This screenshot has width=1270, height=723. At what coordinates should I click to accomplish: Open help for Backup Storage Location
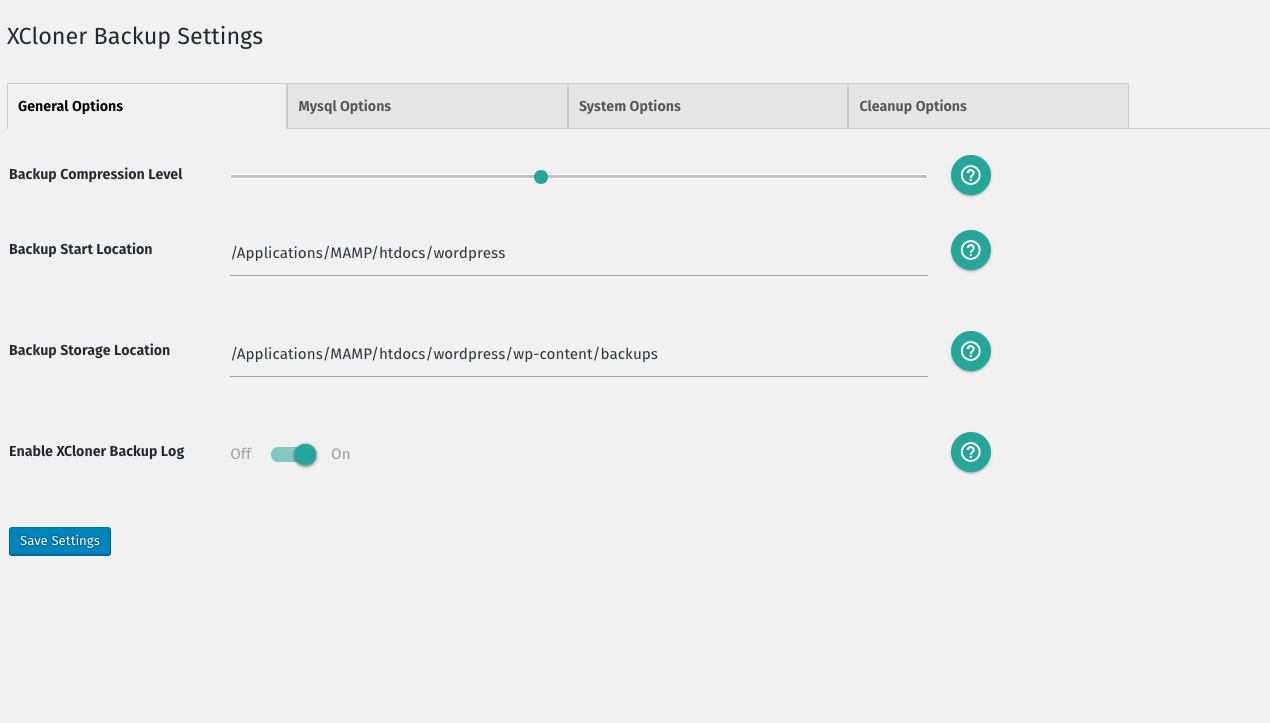[x=970, y=351]
